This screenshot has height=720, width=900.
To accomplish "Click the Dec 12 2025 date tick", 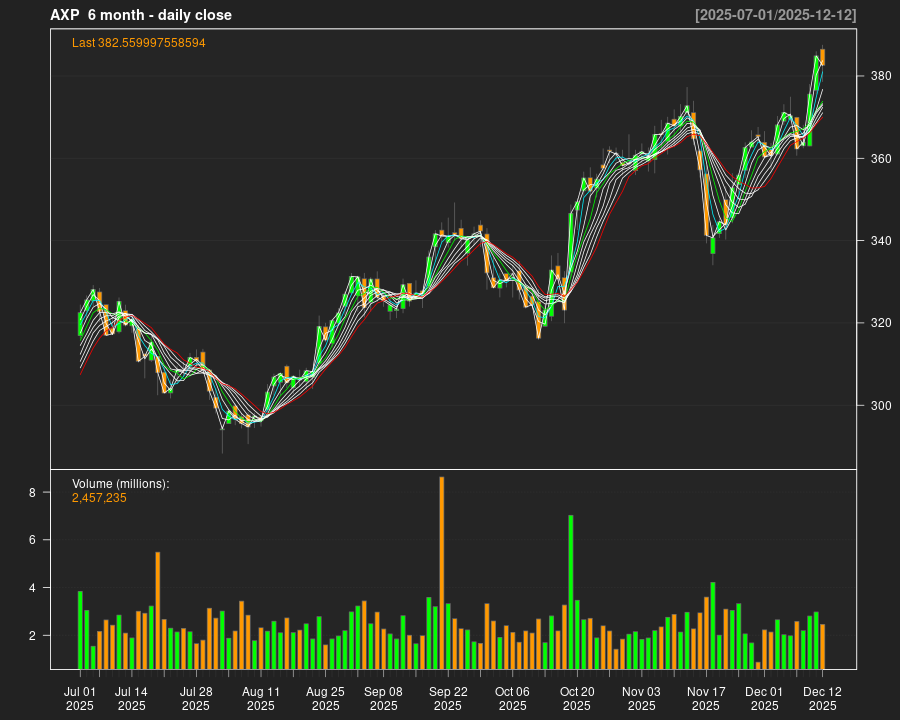I will tap(822, 698).
